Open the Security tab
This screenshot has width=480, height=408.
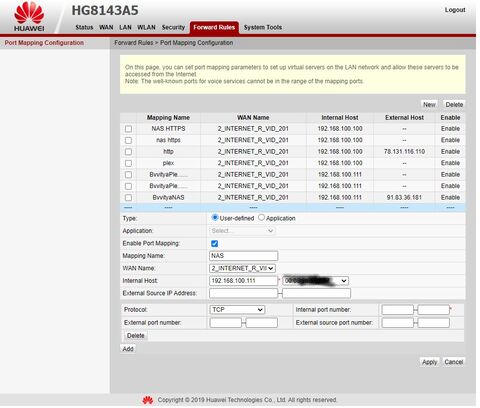point(173,27)
